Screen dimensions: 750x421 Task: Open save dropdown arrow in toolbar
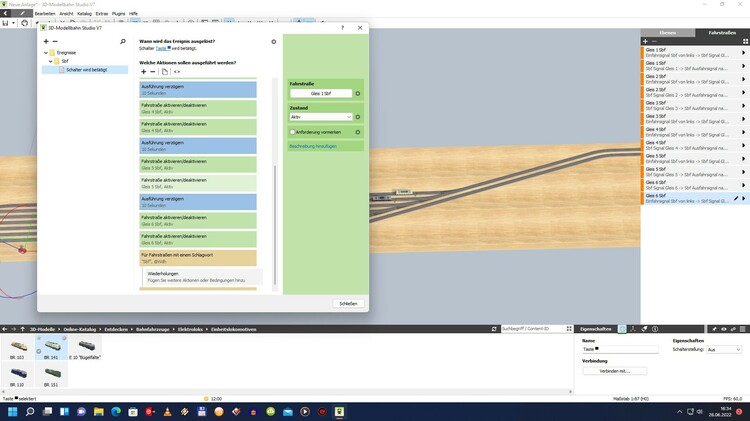click(13, 23)
